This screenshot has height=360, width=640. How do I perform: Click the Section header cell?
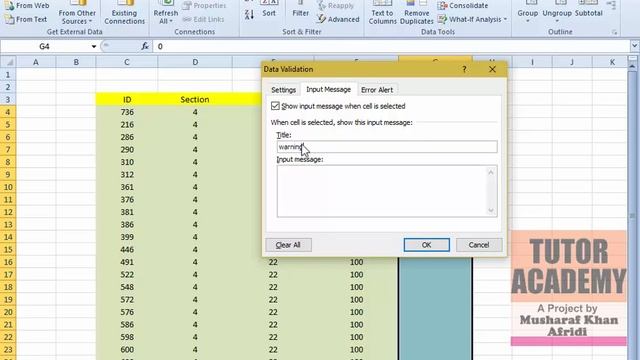tap(195, 100)
